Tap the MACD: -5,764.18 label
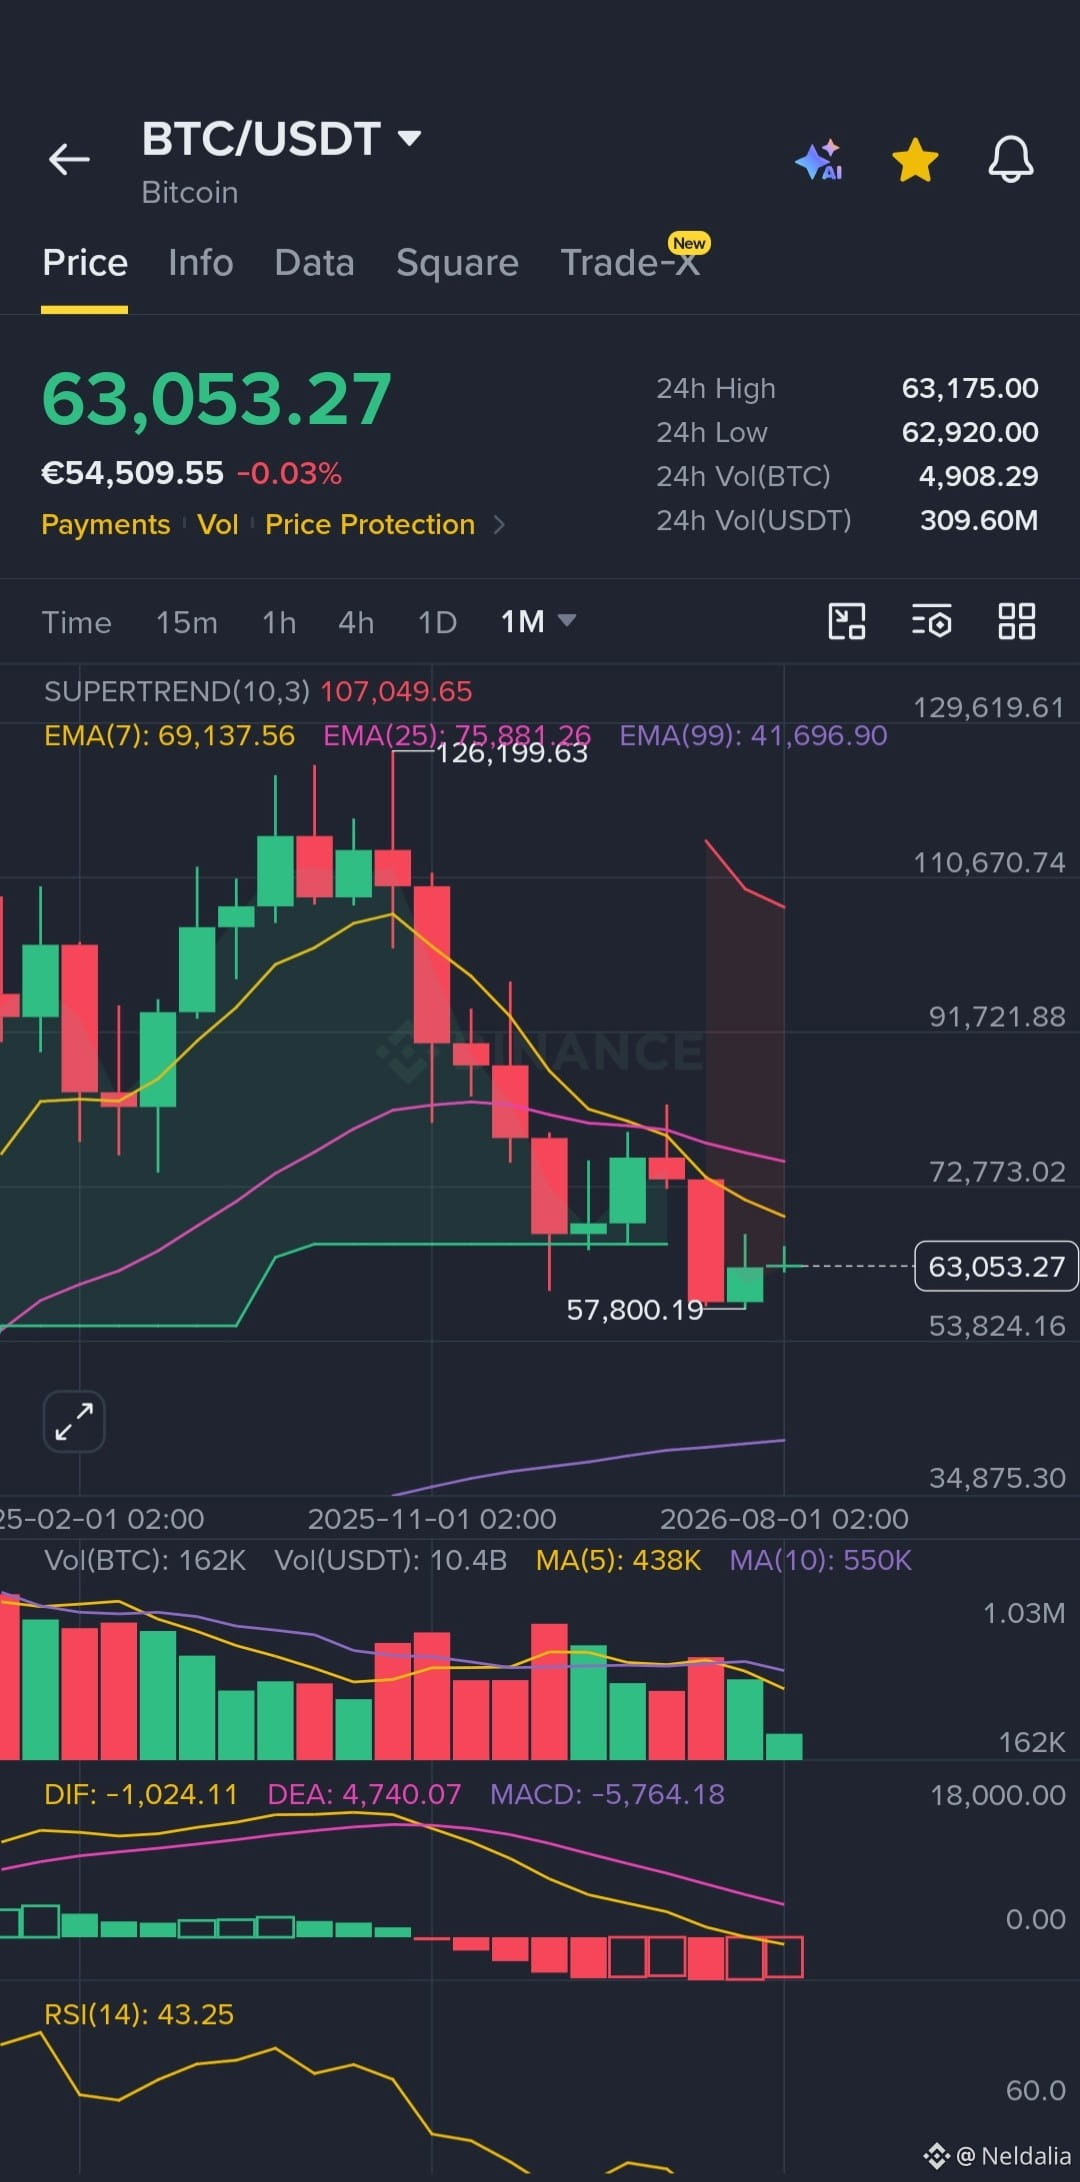 coord(607,1794)
